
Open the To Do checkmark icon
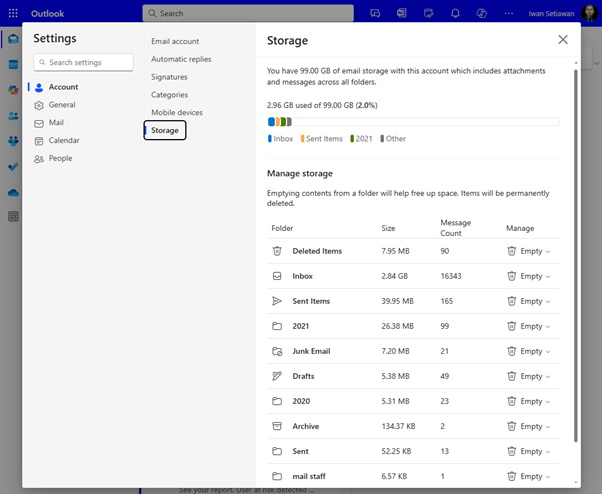(x=13, y=166)
